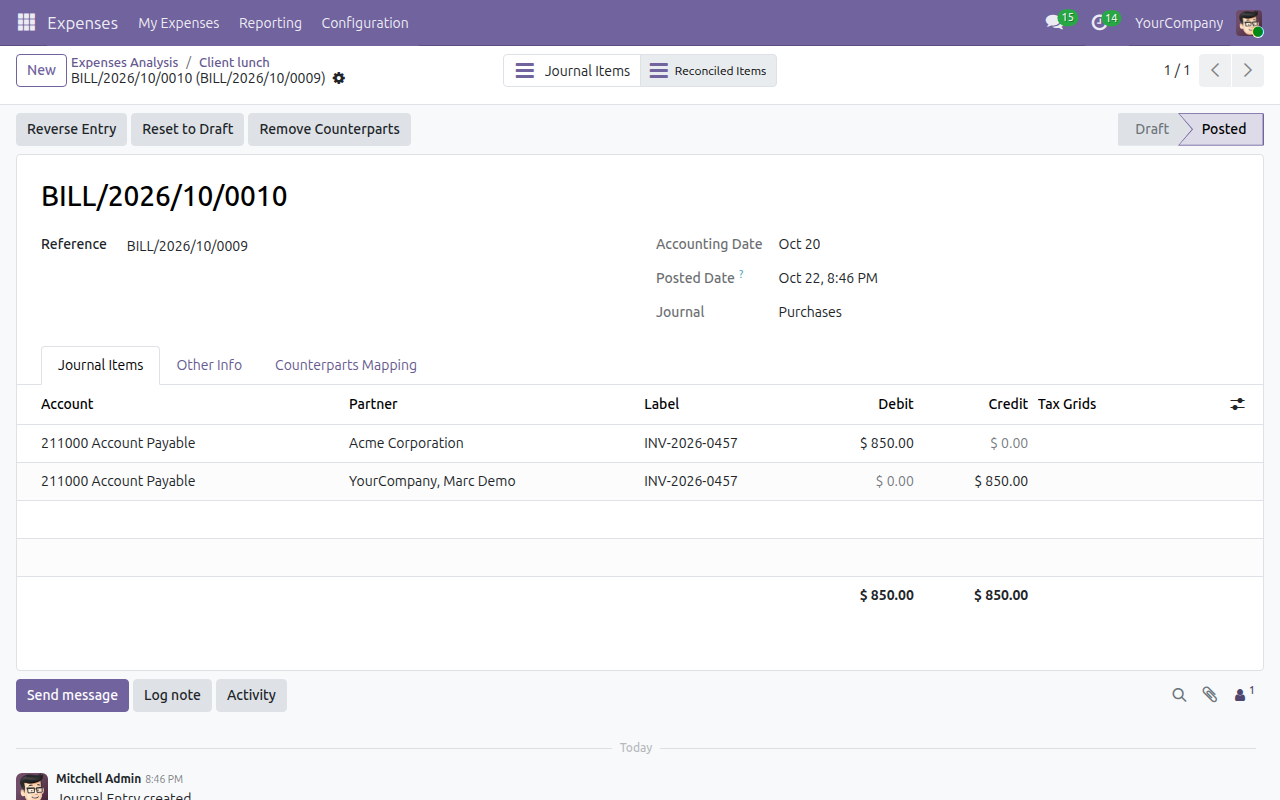1280x800 pixels.
Task: Go to next record arrow
Action: pos(1247,70)
